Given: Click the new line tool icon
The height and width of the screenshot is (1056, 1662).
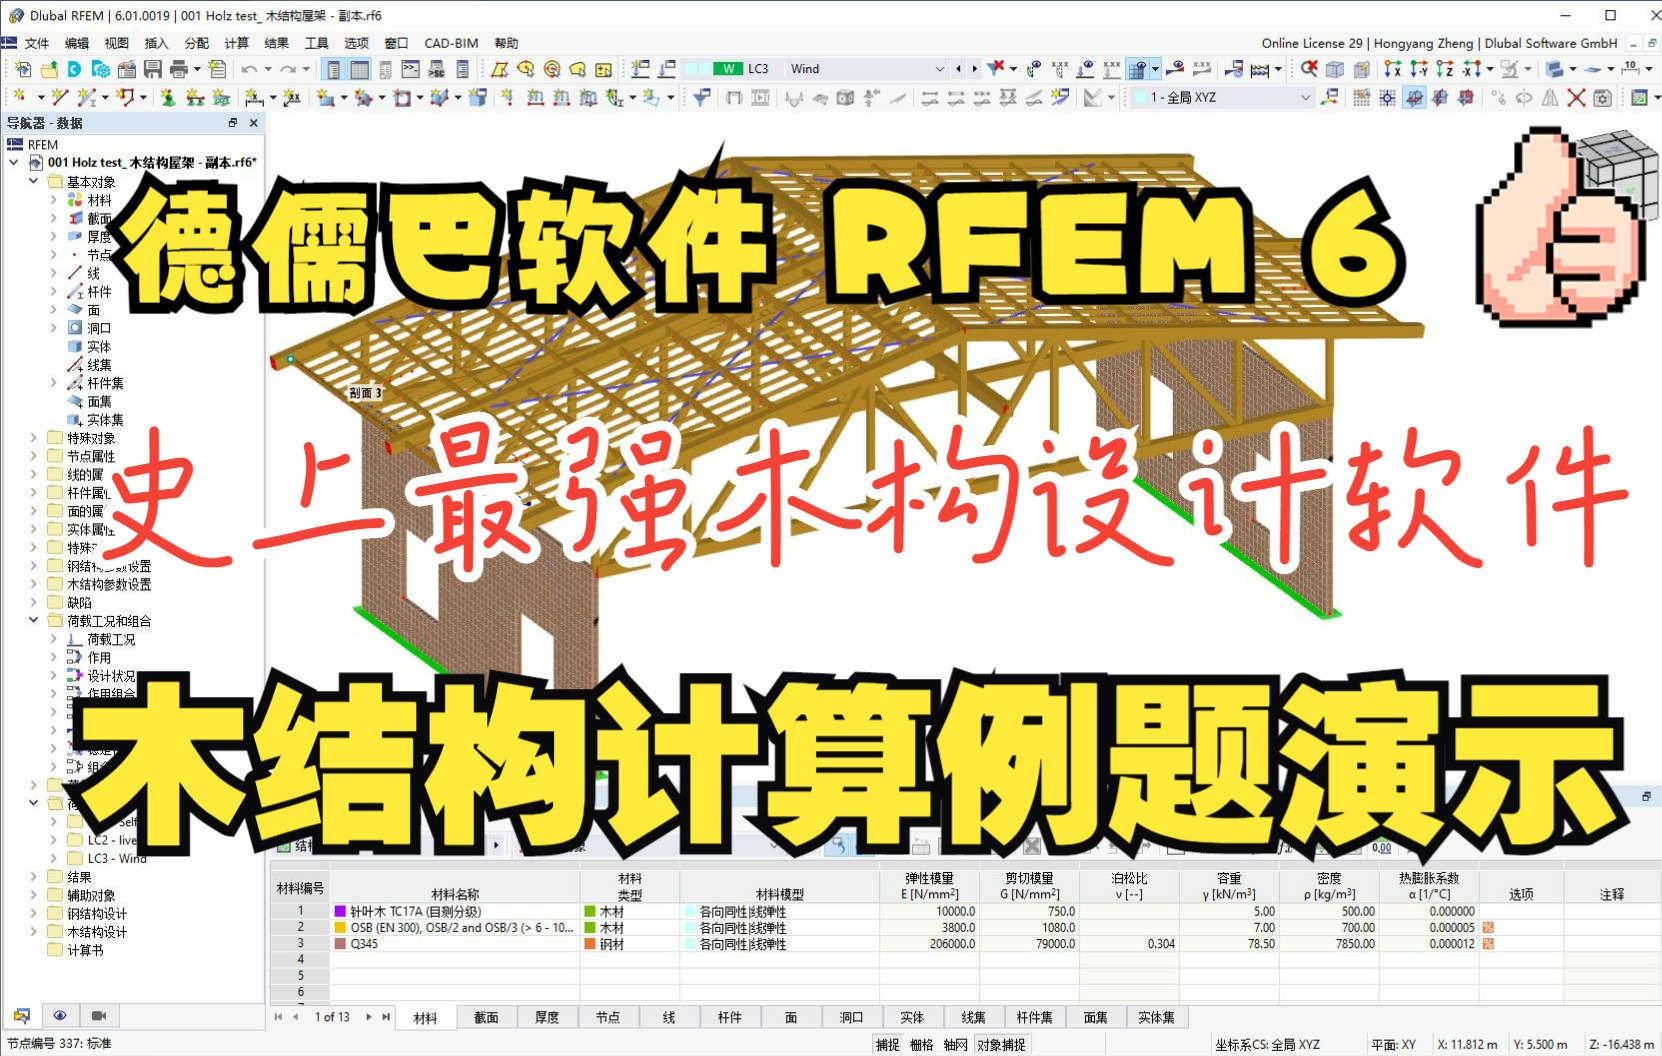Looking at the screenshot, I should click(x=59, y=97).
